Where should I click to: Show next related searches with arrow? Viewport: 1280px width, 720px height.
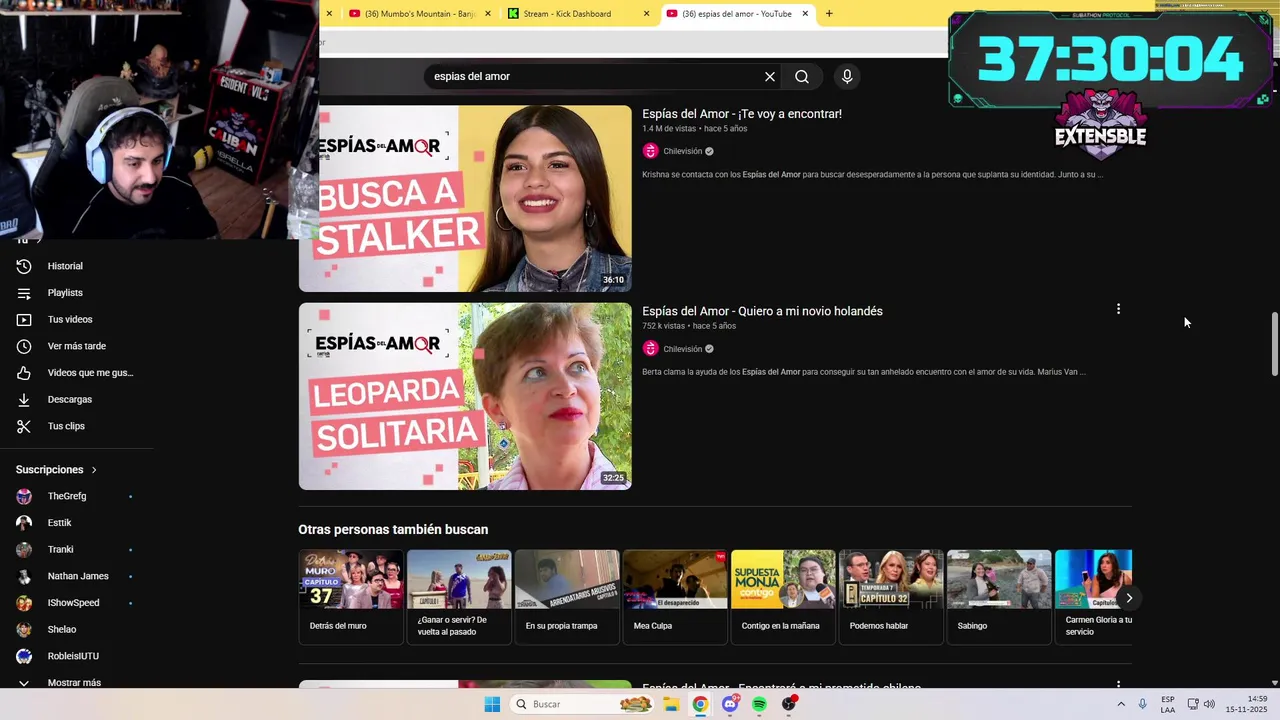pos(1129,598)
